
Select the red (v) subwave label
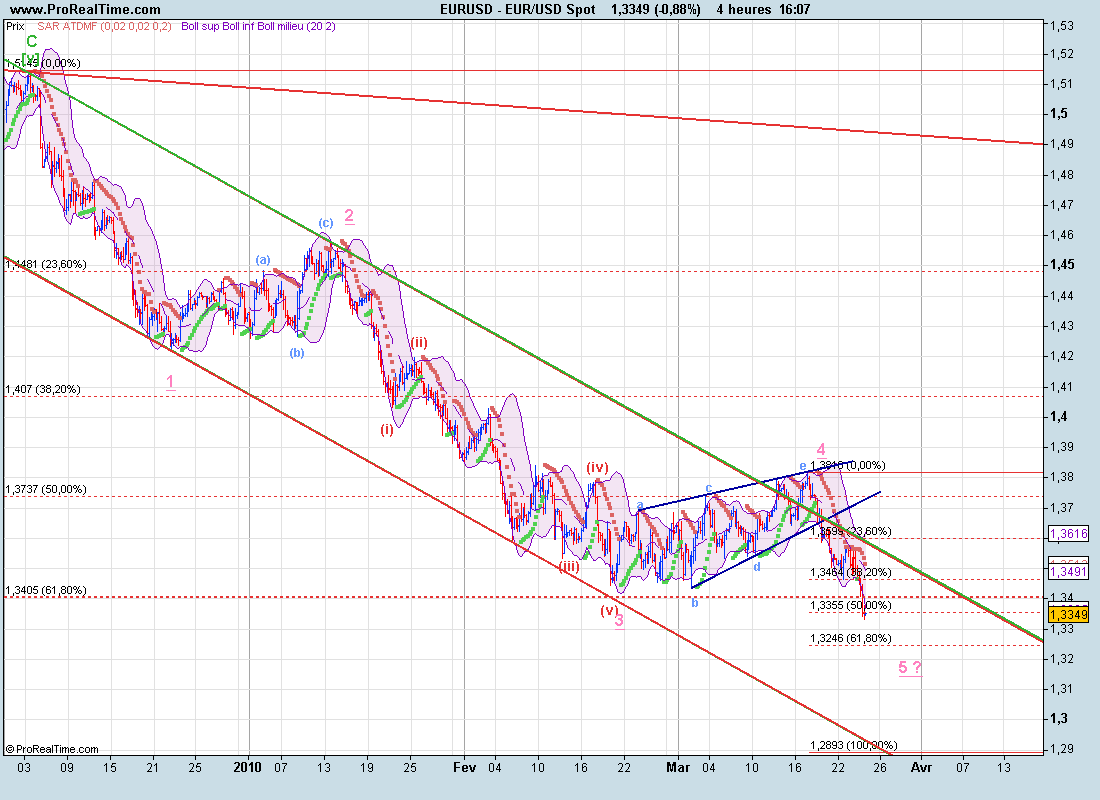pos(608,611)
